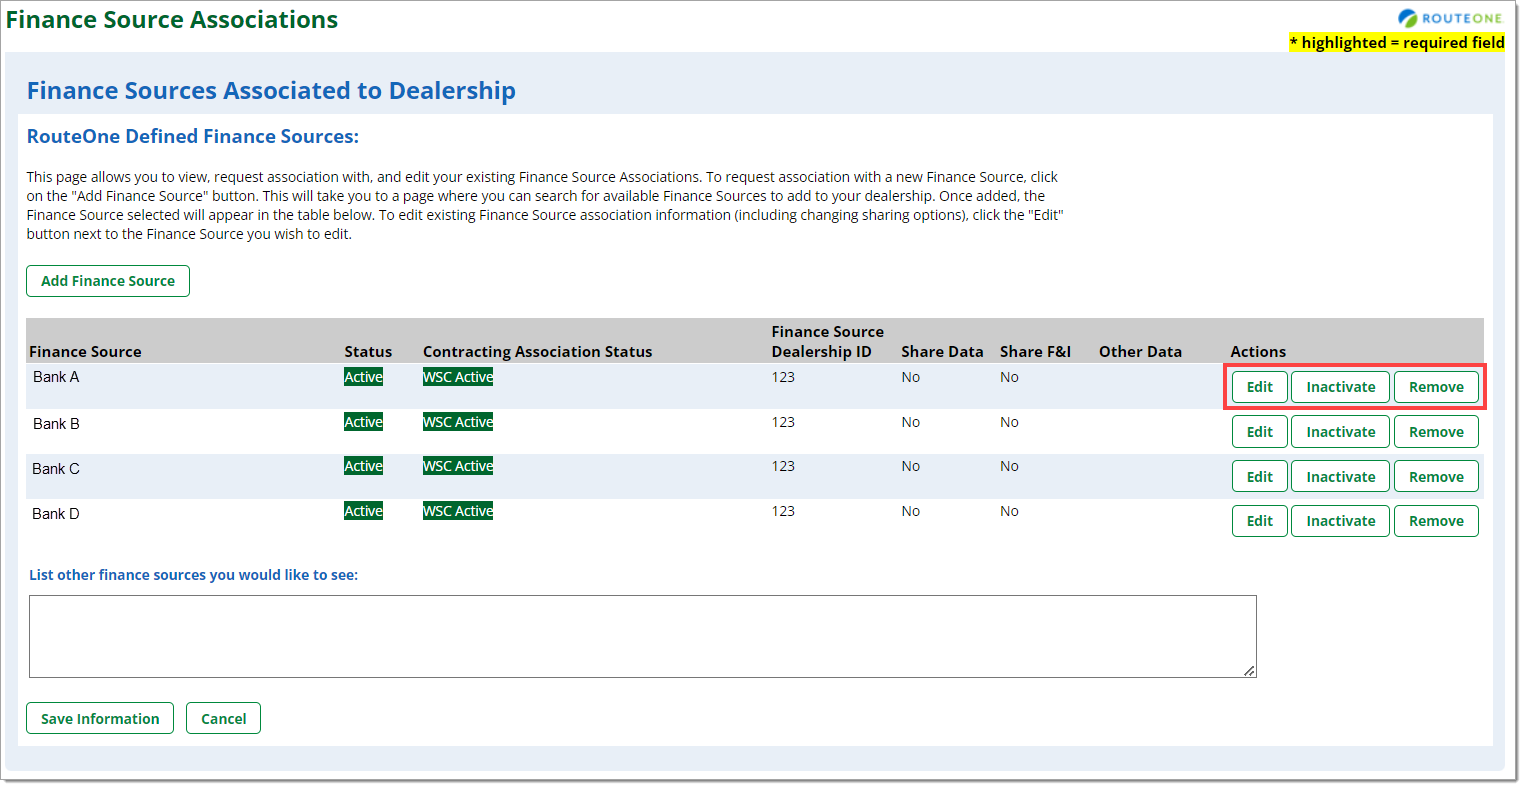
Task: Inactivate Bank C association
Action: [x=1340, y=477]
